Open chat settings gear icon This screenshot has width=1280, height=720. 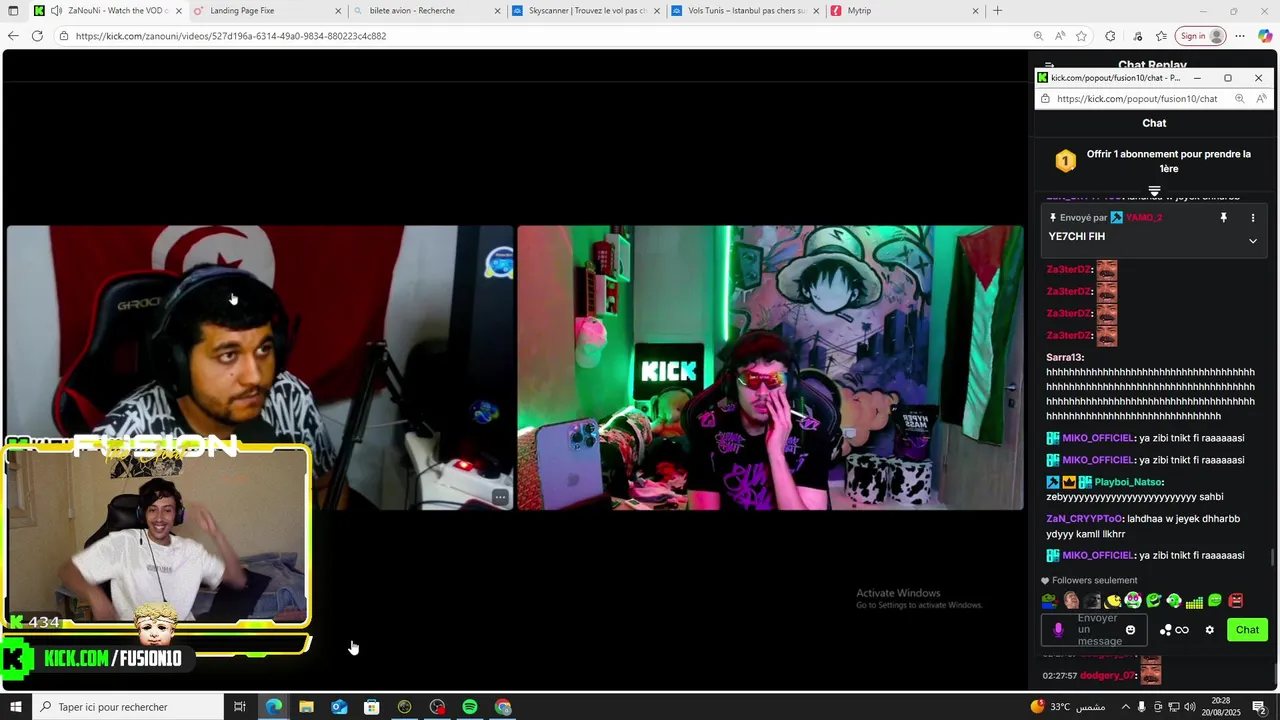coord(1209,630)
